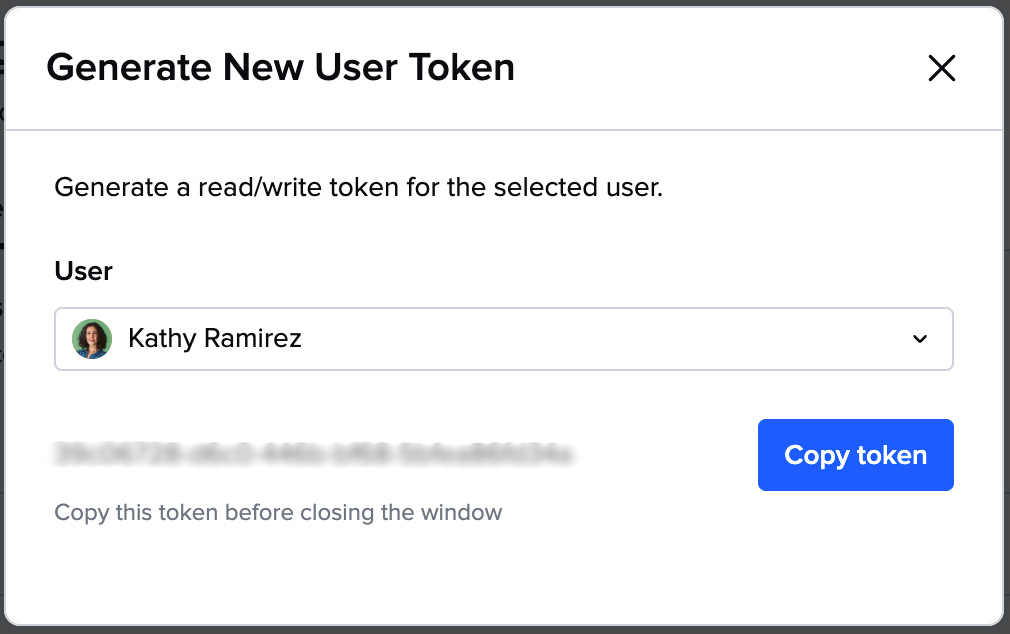This screenshot has width=1010, height=634.
Task: Click the word token on blue button
Action: pyautogui.click(x=892, y=455)
